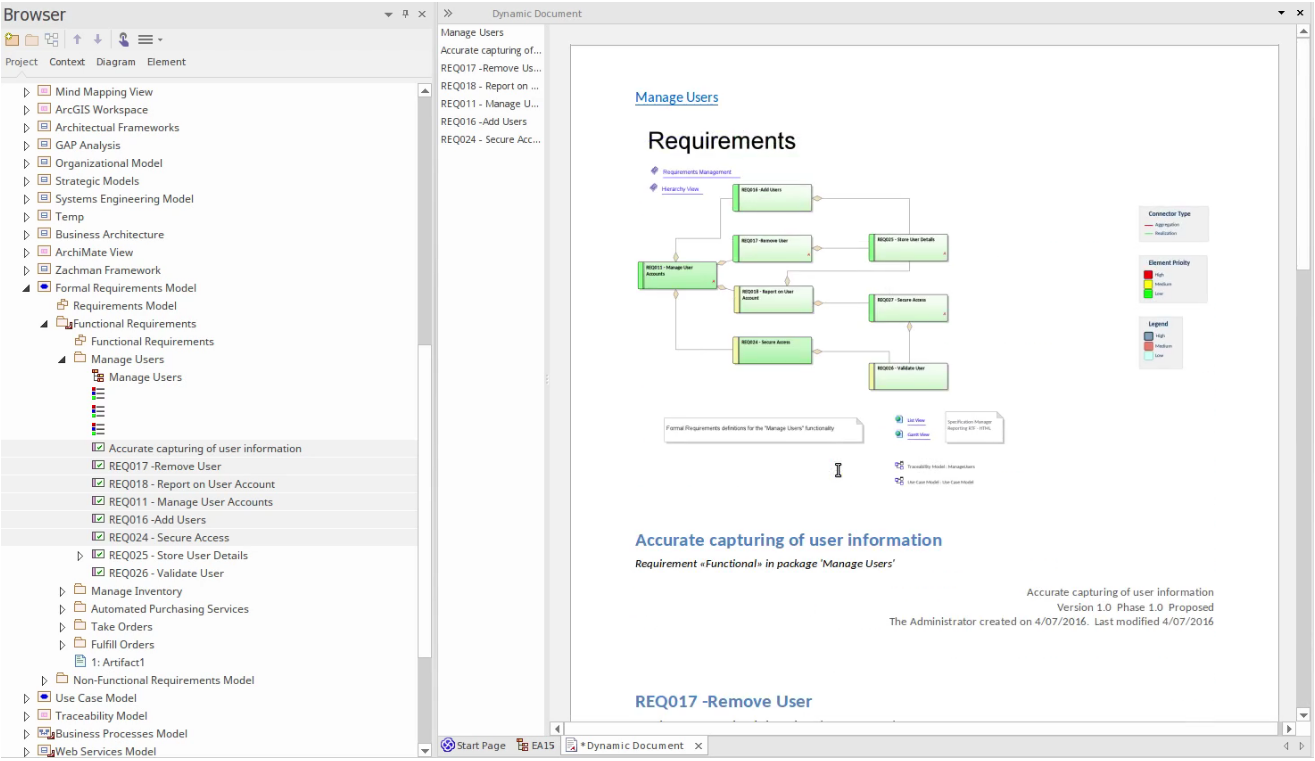Click the New Model from Pattern icon
Viewport: 1315px width, 761px height.
click(12, 40)
